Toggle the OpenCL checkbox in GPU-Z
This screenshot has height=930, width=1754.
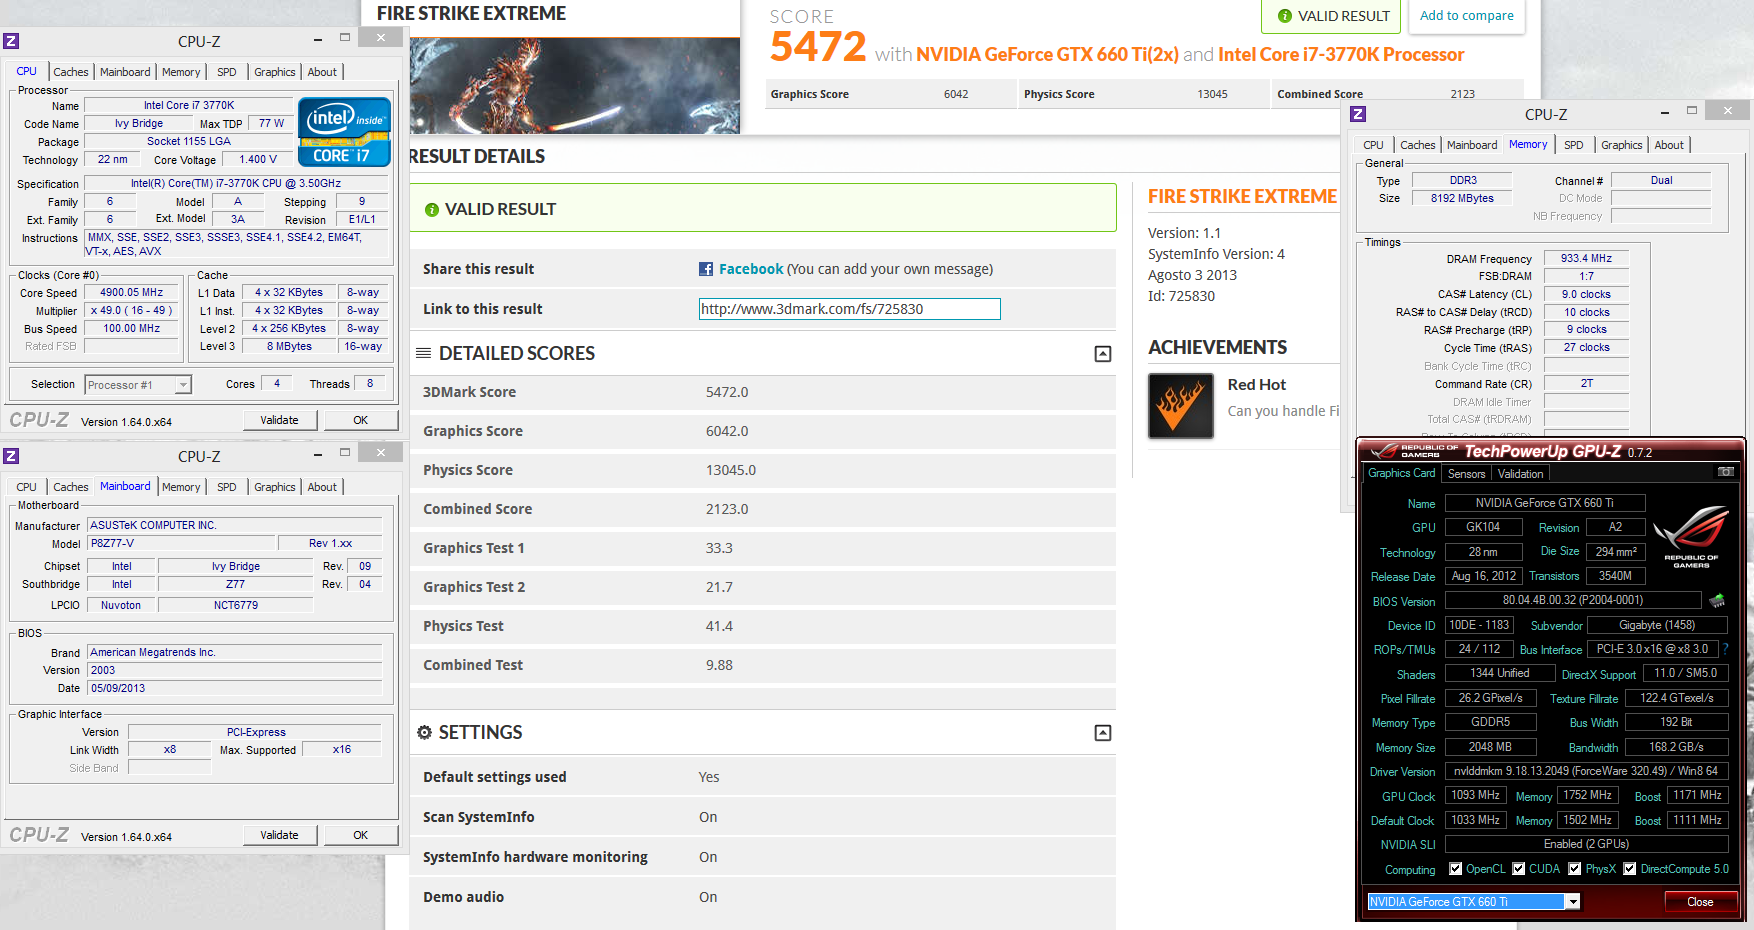(x=1456, y=869)
